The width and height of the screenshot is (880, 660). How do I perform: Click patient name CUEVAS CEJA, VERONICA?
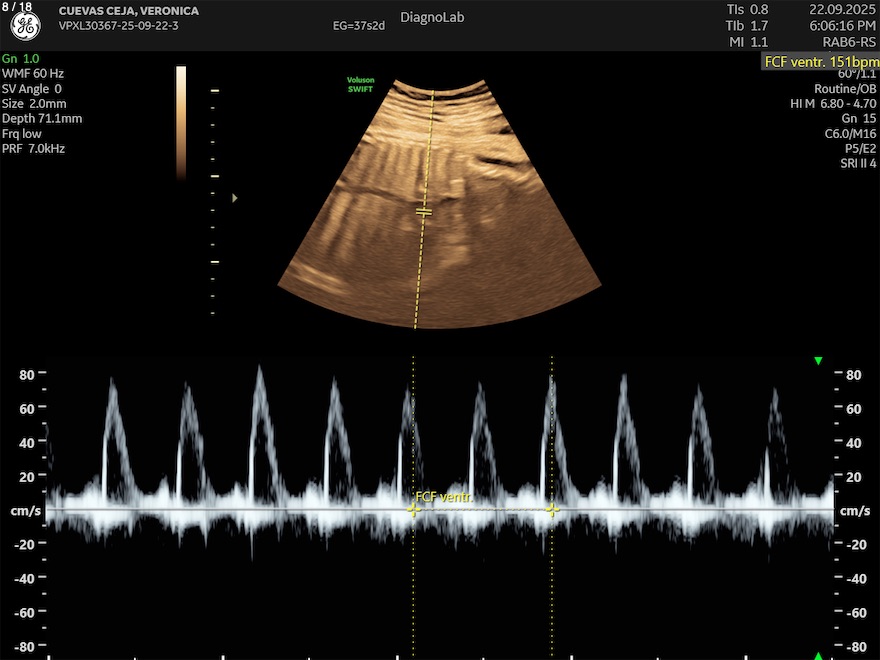[x=129, y=11]
